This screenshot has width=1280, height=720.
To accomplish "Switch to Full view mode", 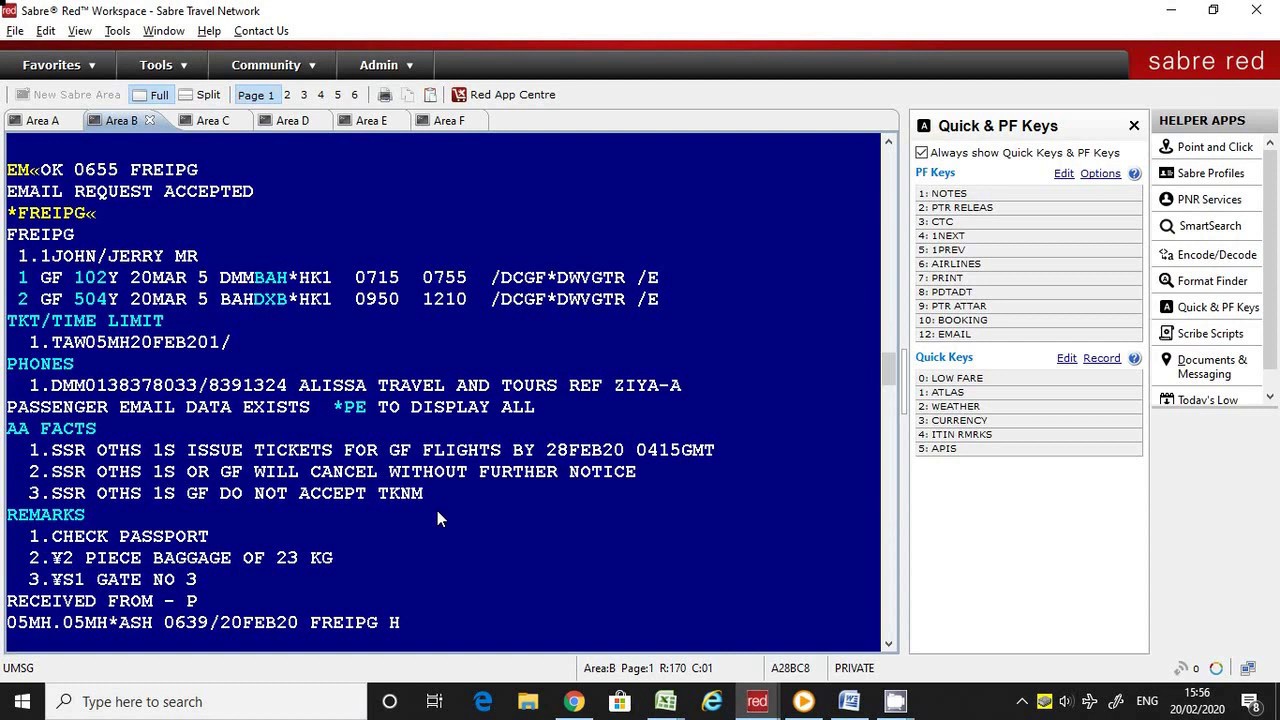I will pos(151,95).
